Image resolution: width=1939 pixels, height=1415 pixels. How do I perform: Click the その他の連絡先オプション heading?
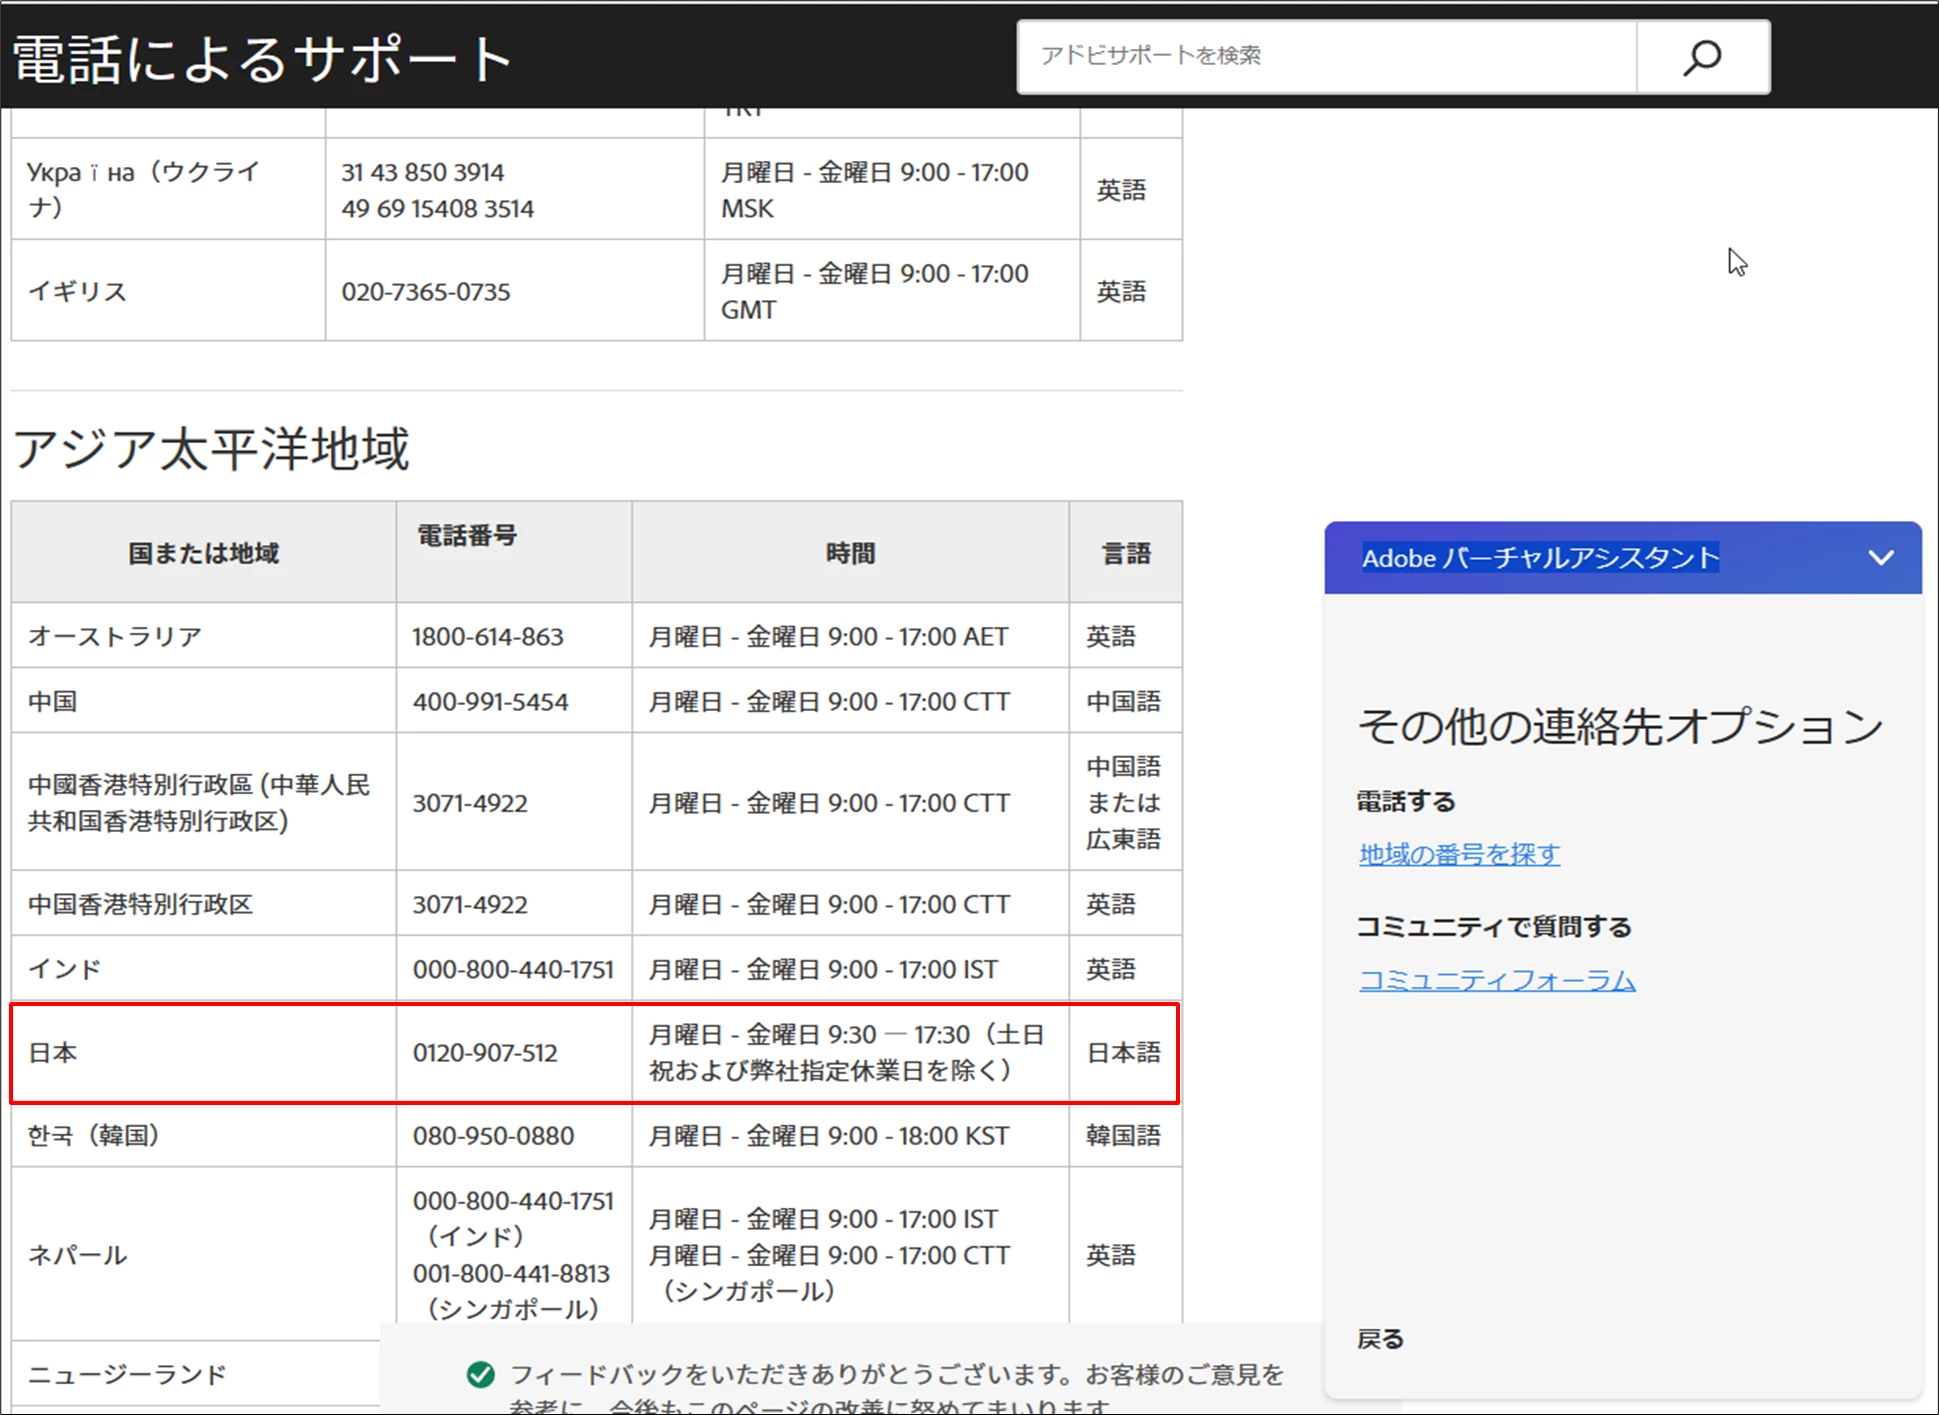1620,726
